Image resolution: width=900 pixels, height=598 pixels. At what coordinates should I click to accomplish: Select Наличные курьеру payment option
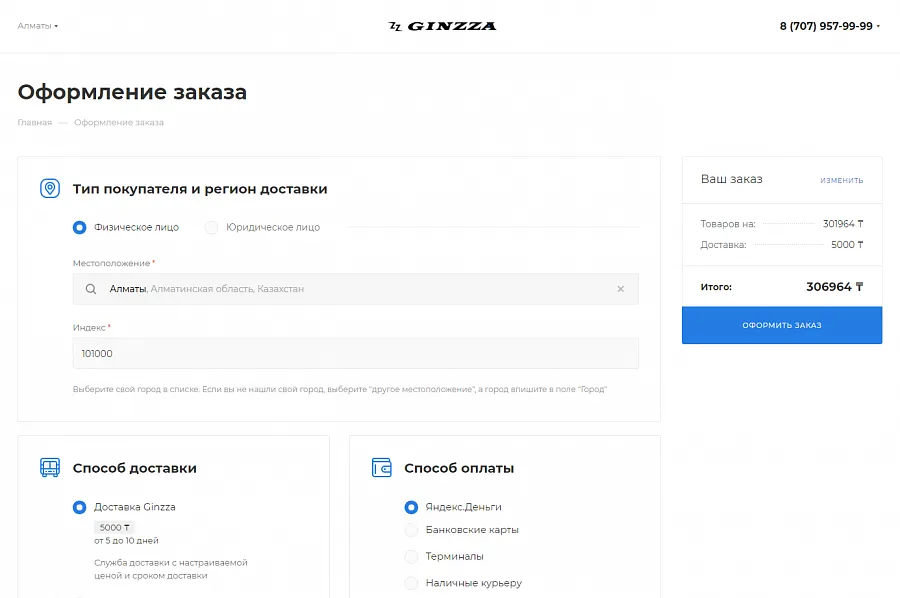[411, 583]
